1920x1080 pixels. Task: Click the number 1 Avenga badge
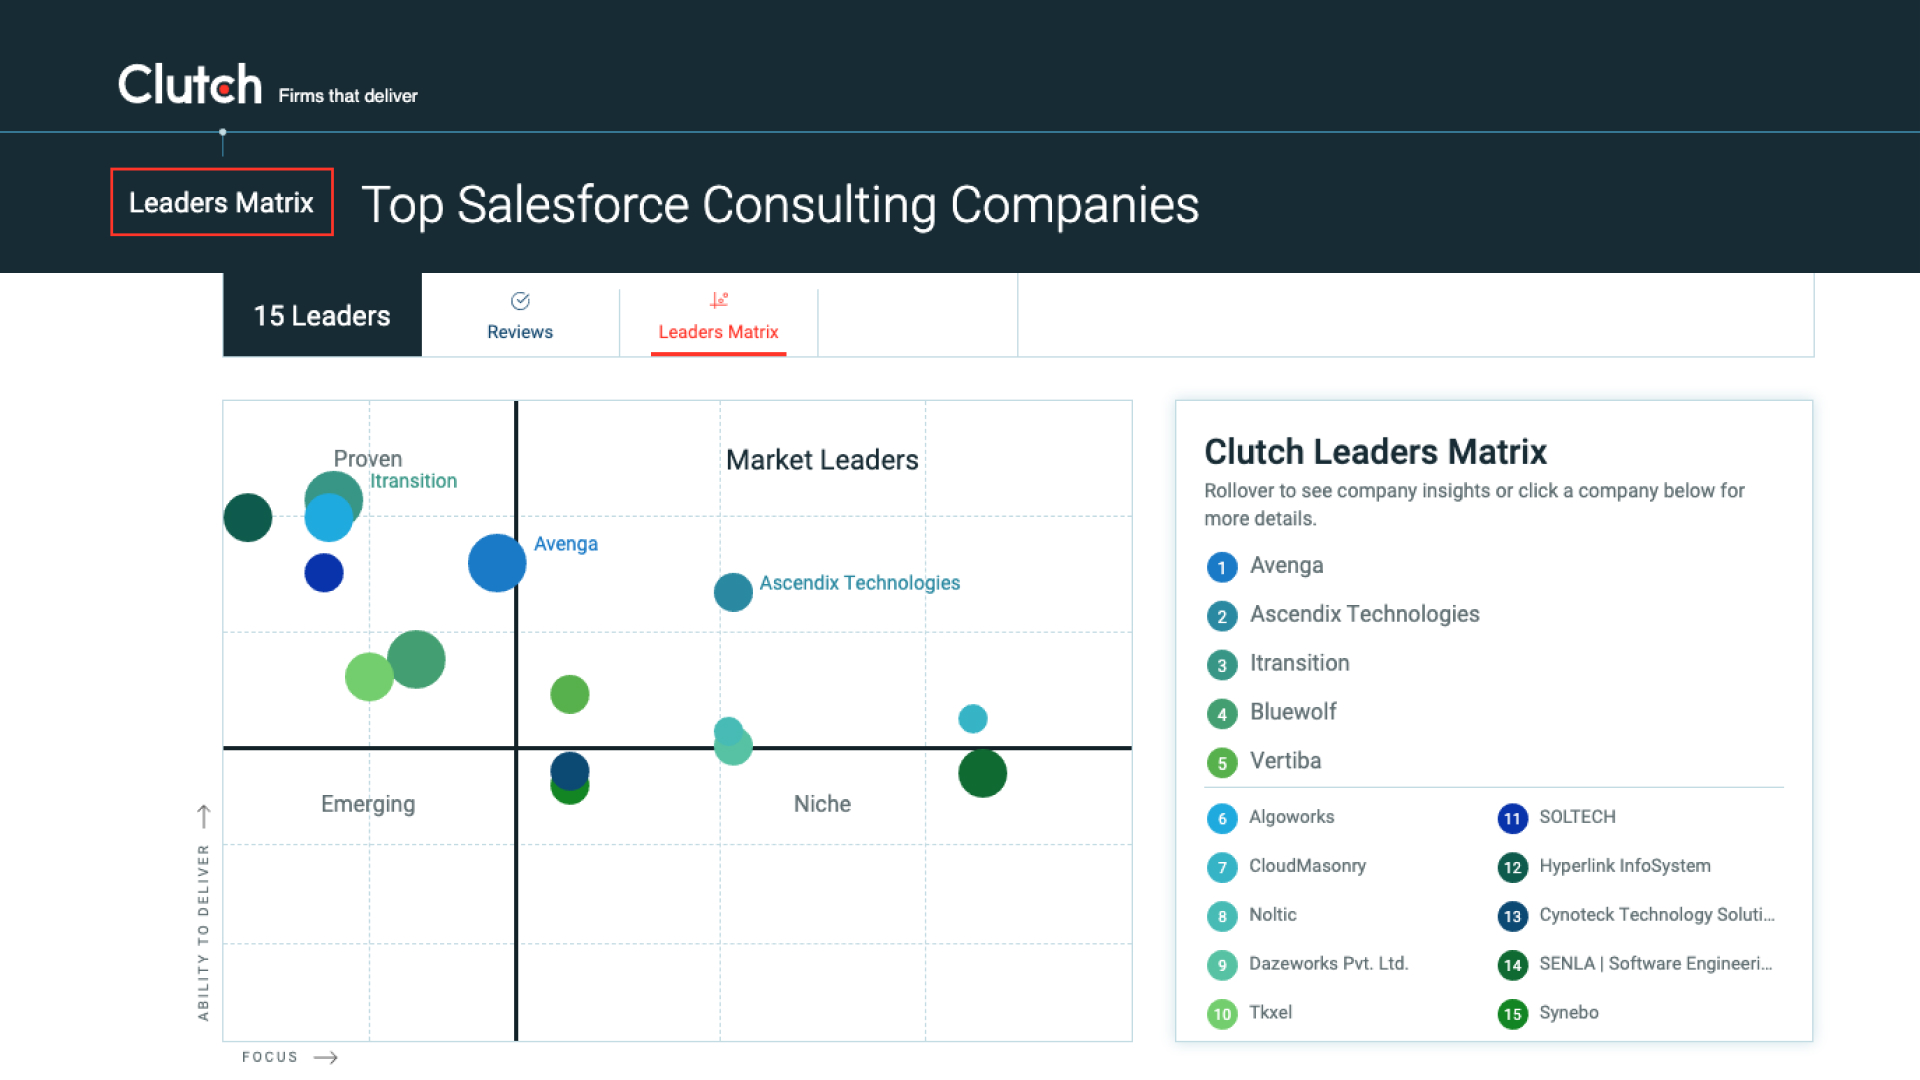coord(1221,567)
